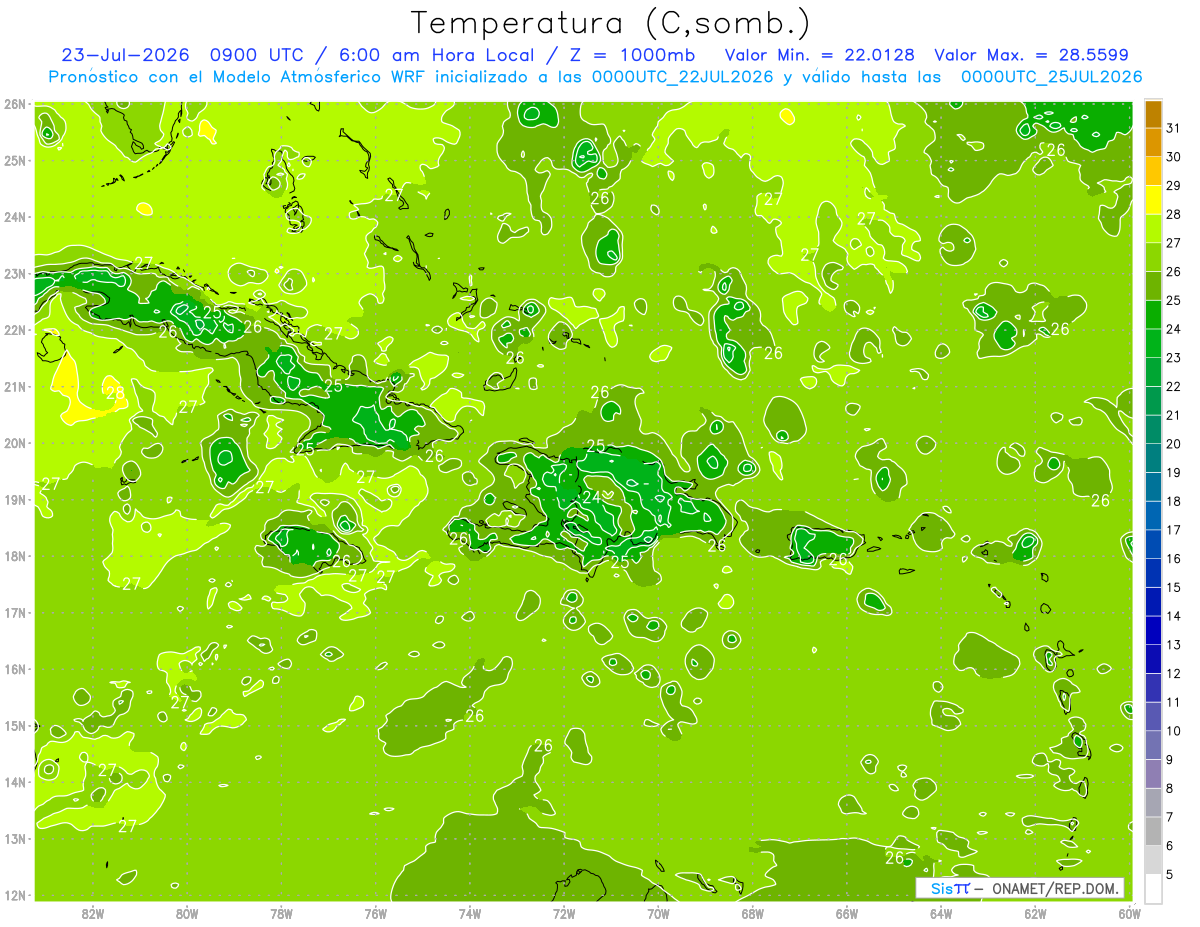This screenshot has width=1200, height=927.
Task: Click the '18N' latitude axis label
Action: (x=14, y=556)
